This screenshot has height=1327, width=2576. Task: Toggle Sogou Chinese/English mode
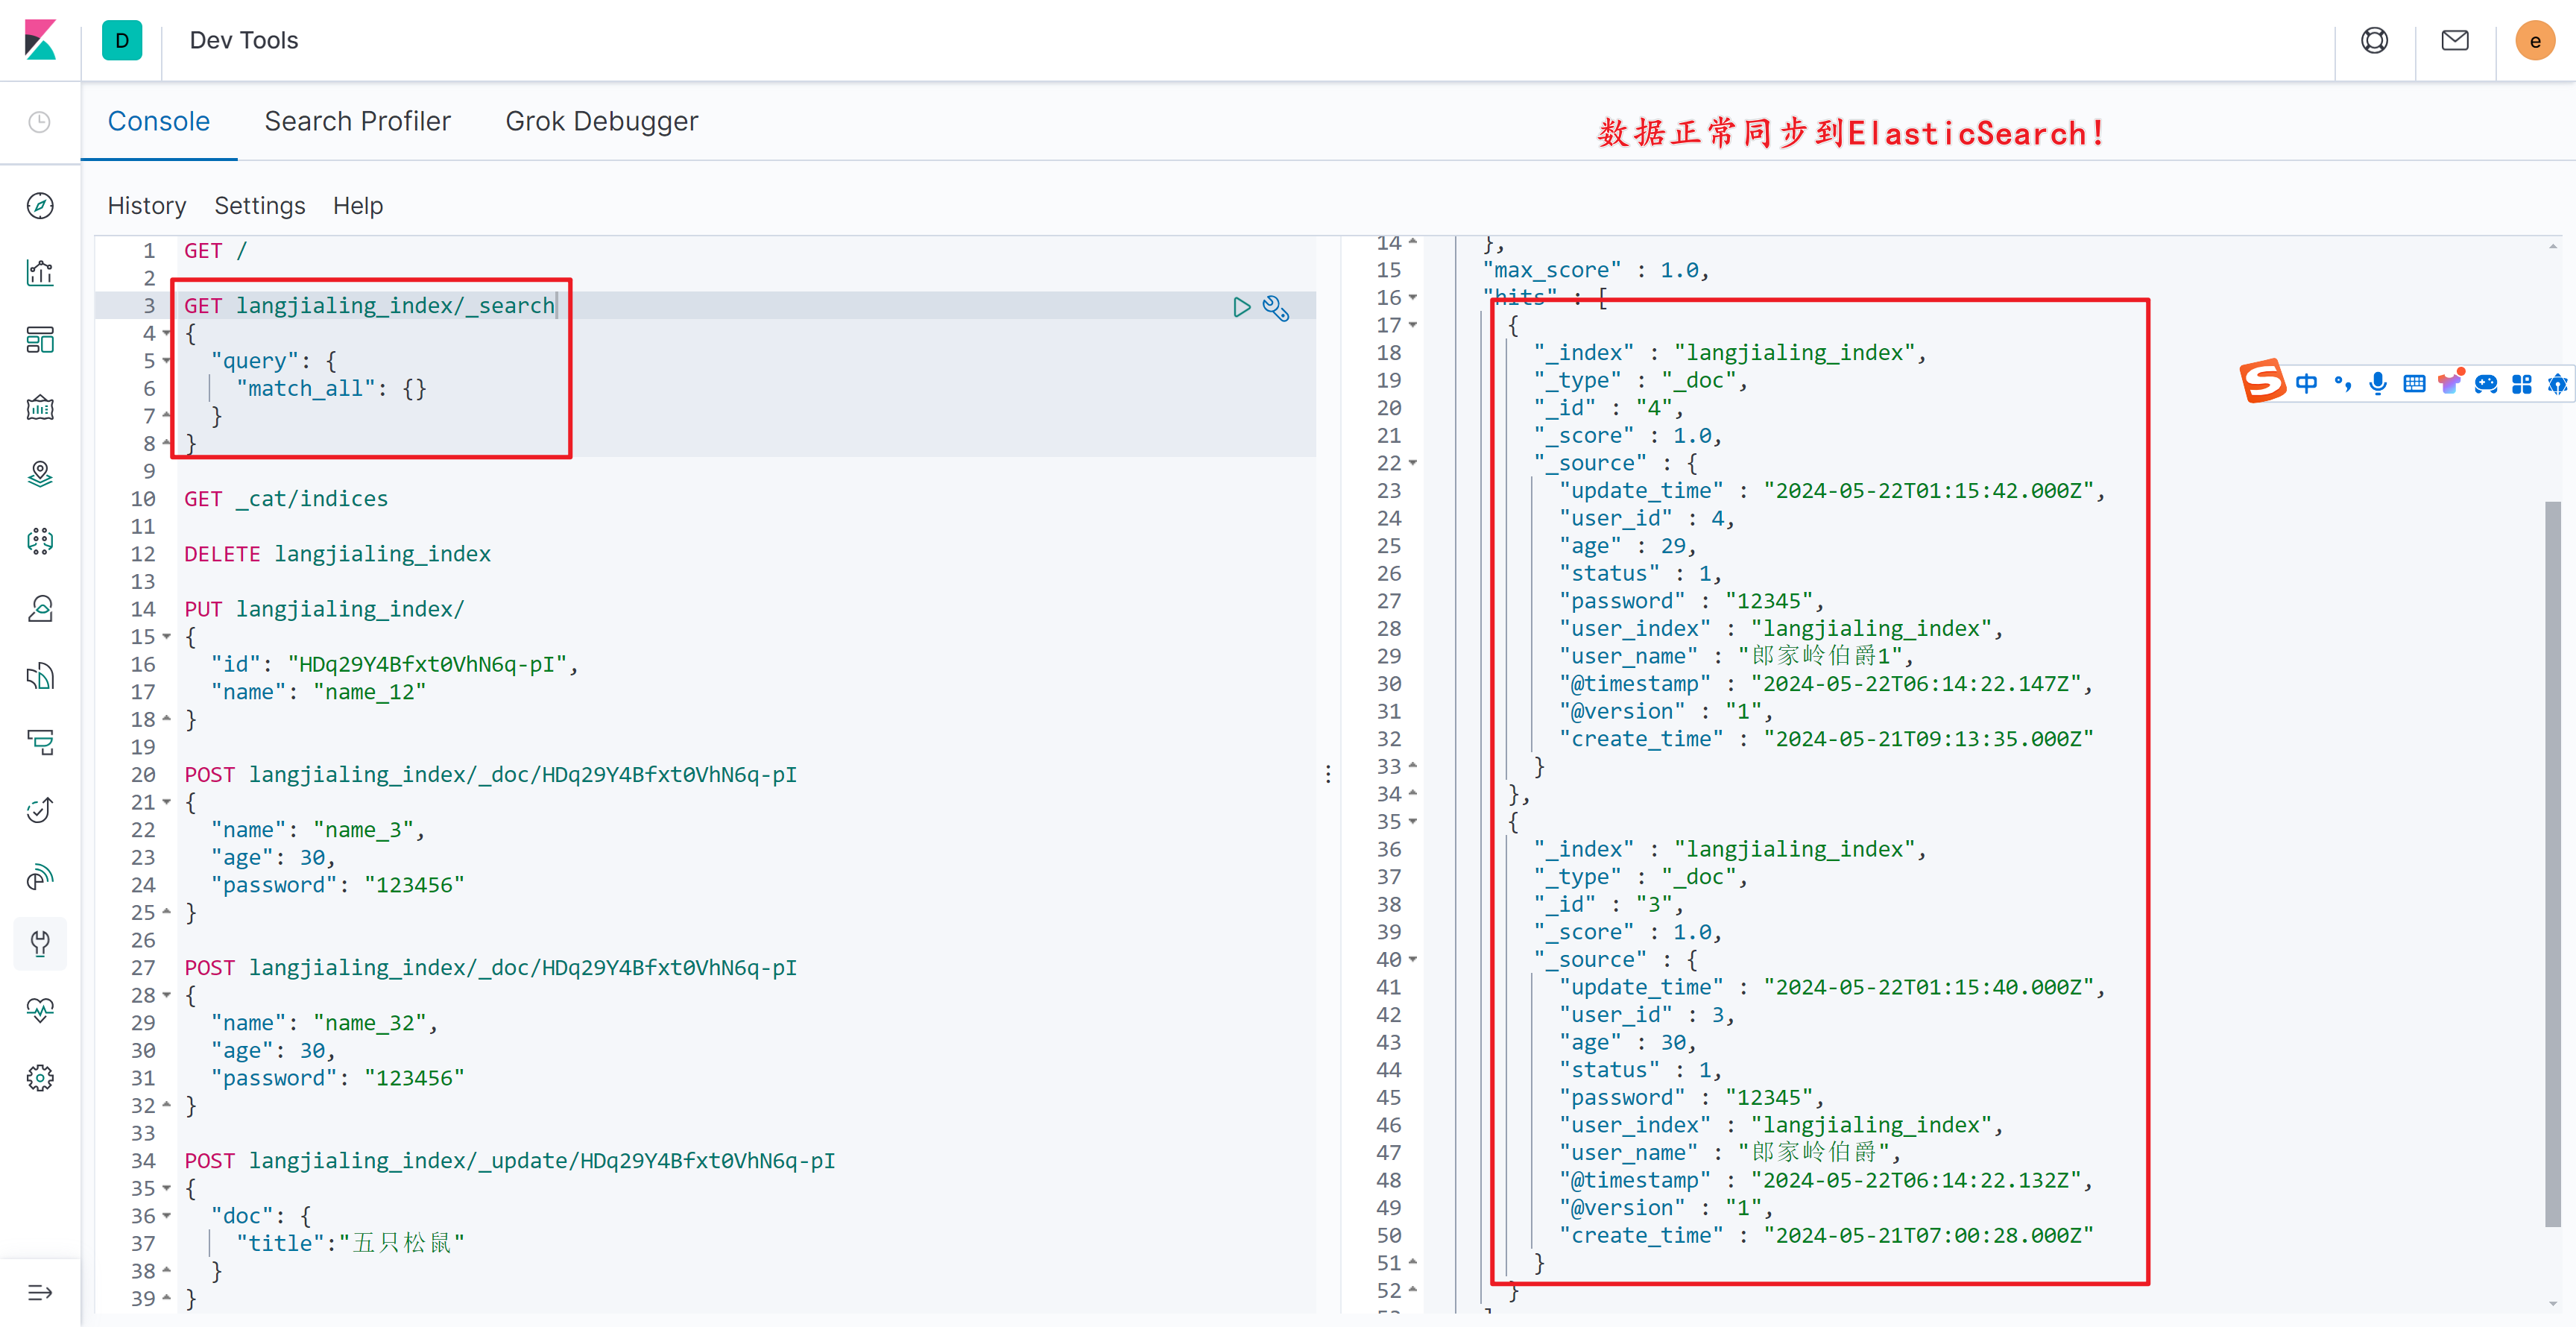point(2307,383)
